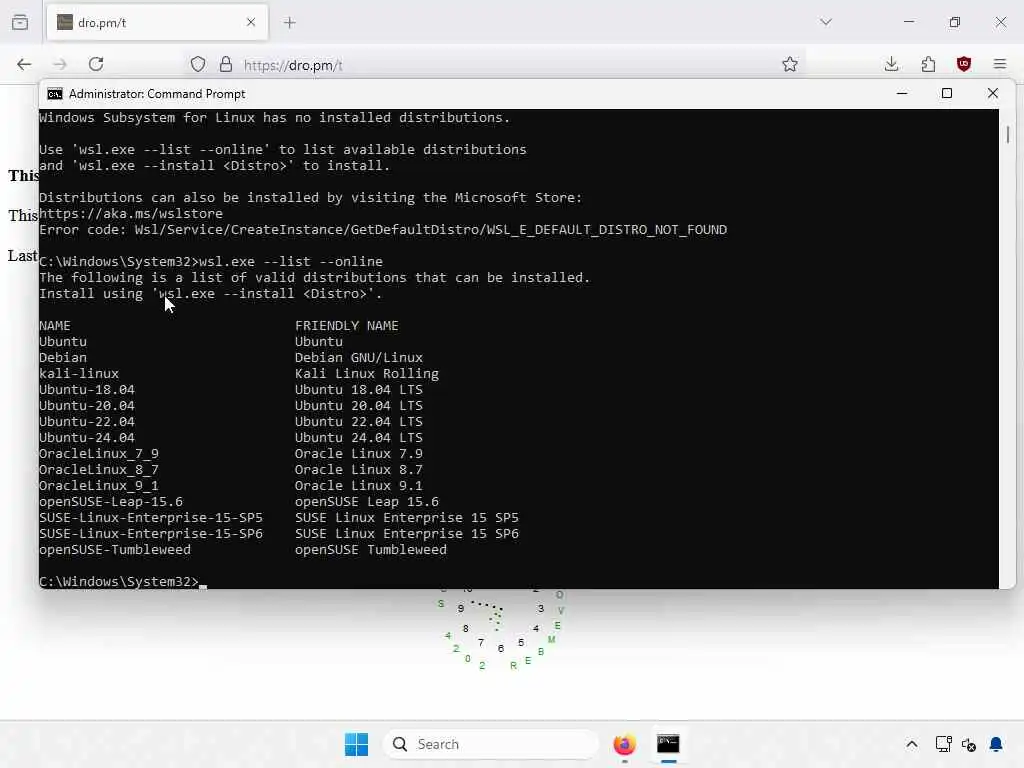Click the display tray icon

point(943,744)
